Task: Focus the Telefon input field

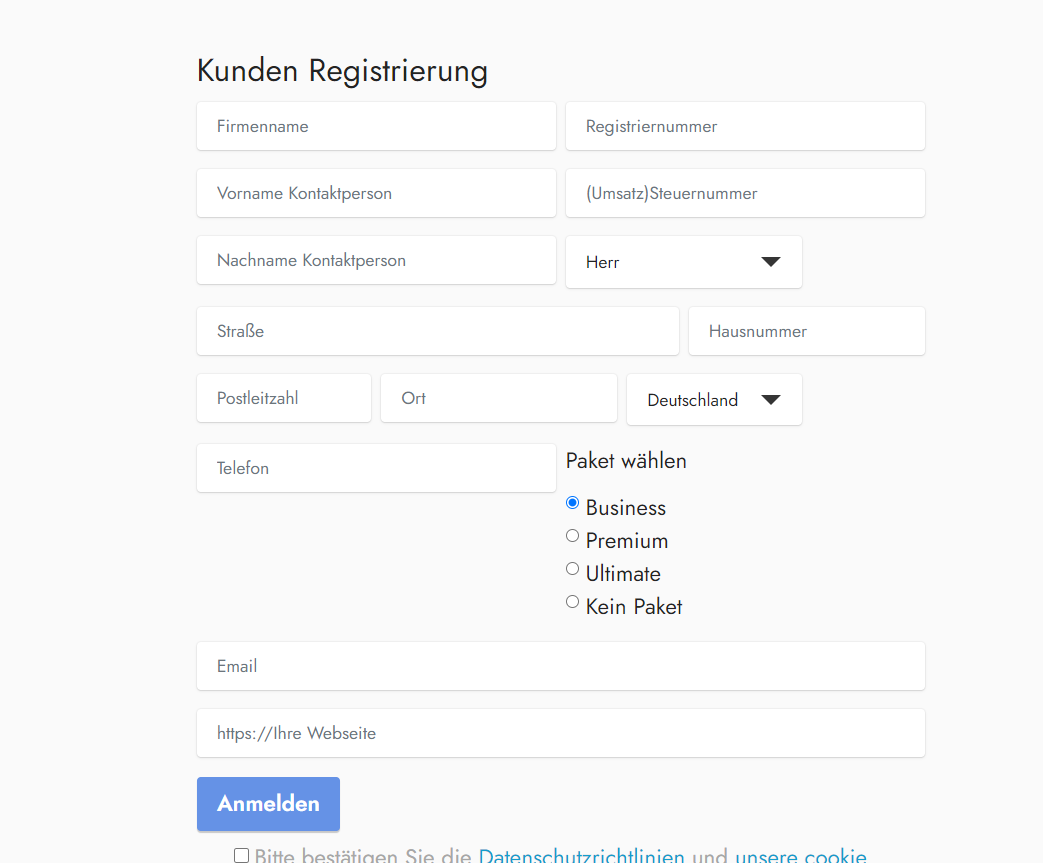Action: click(x=376, y=468)
